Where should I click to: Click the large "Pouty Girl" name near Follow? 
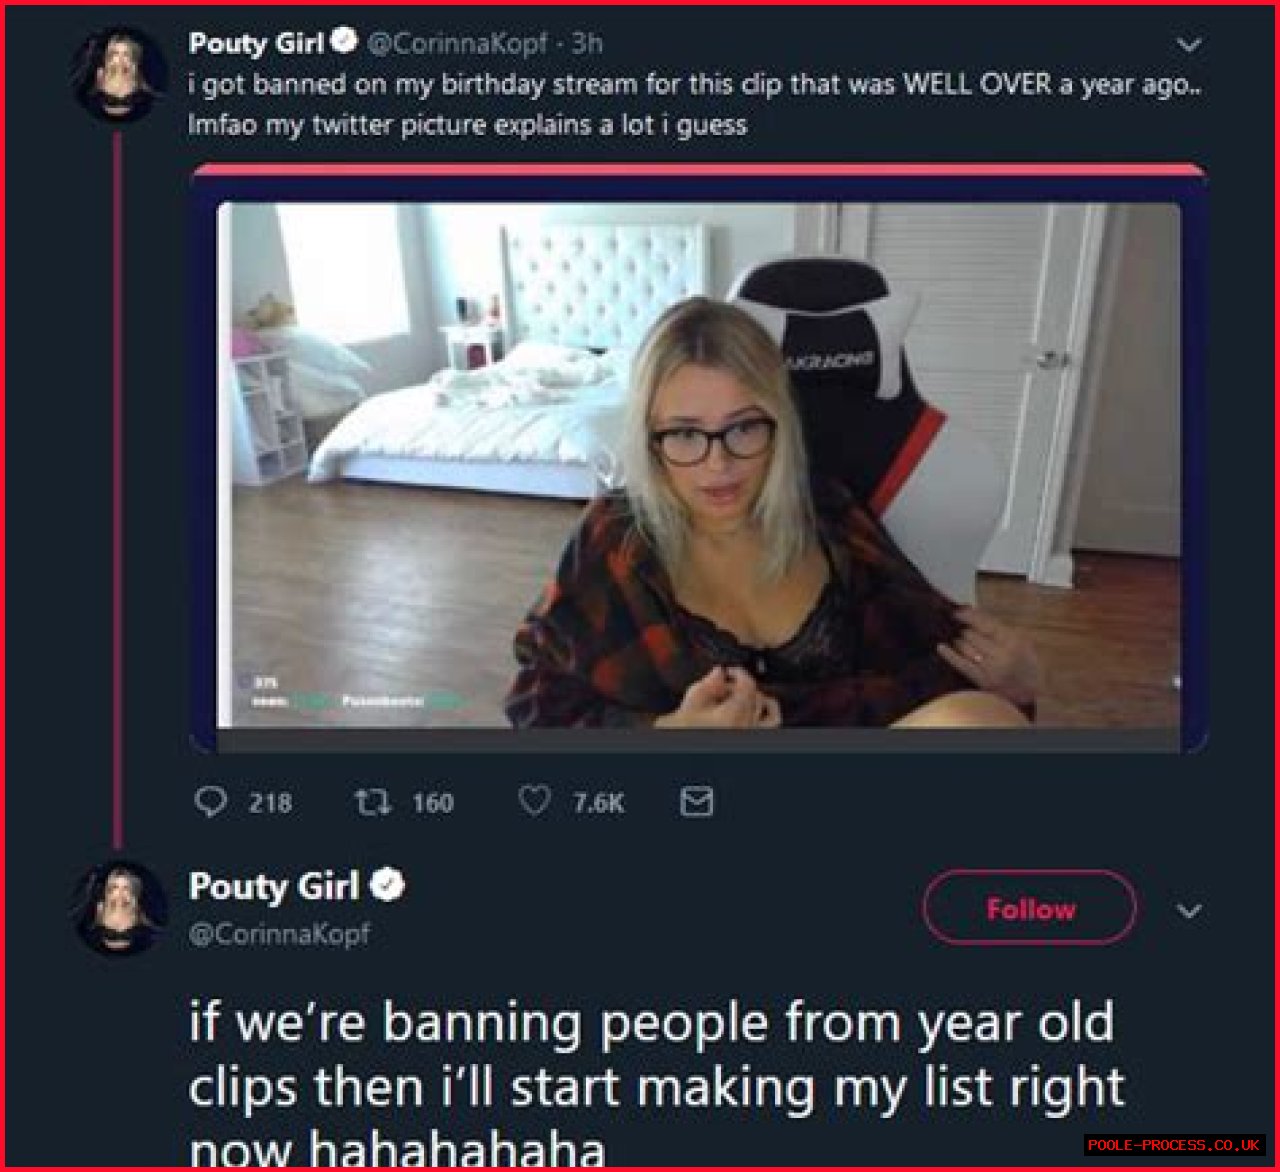coord(274,886)
